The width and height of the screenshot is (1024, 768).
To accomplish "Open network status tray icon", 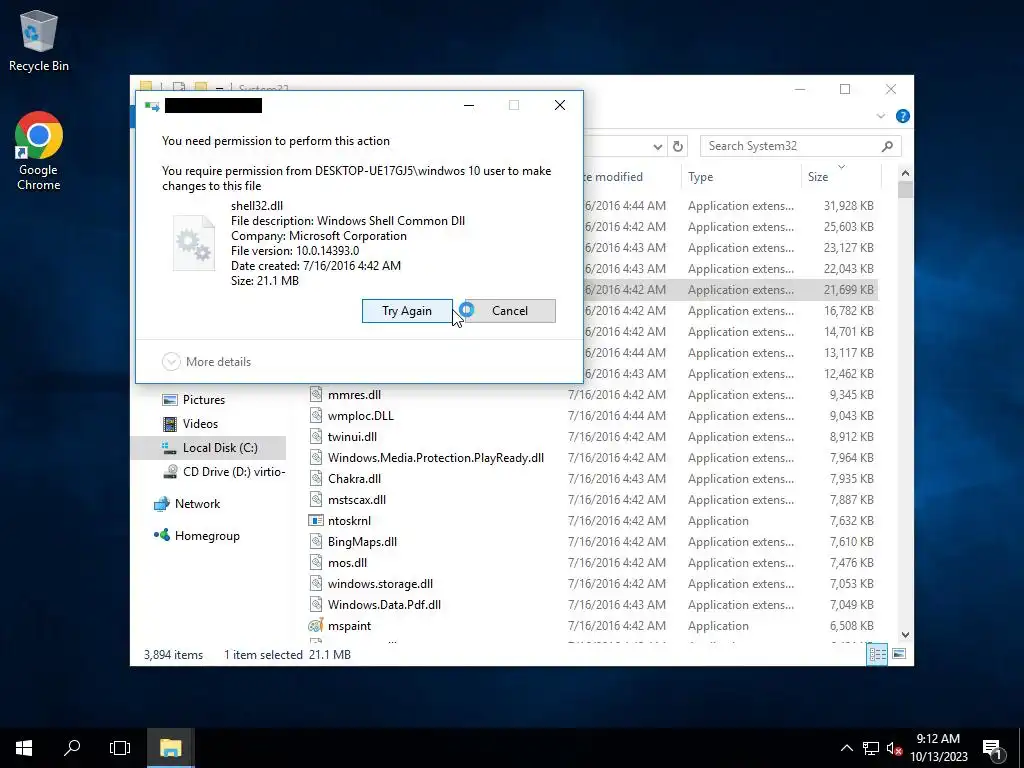I will (871, 748).
